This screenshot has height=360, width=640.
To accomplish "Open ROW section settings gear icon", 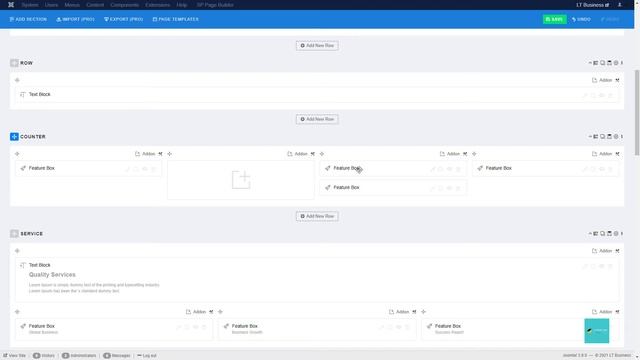I will (616, 63).
